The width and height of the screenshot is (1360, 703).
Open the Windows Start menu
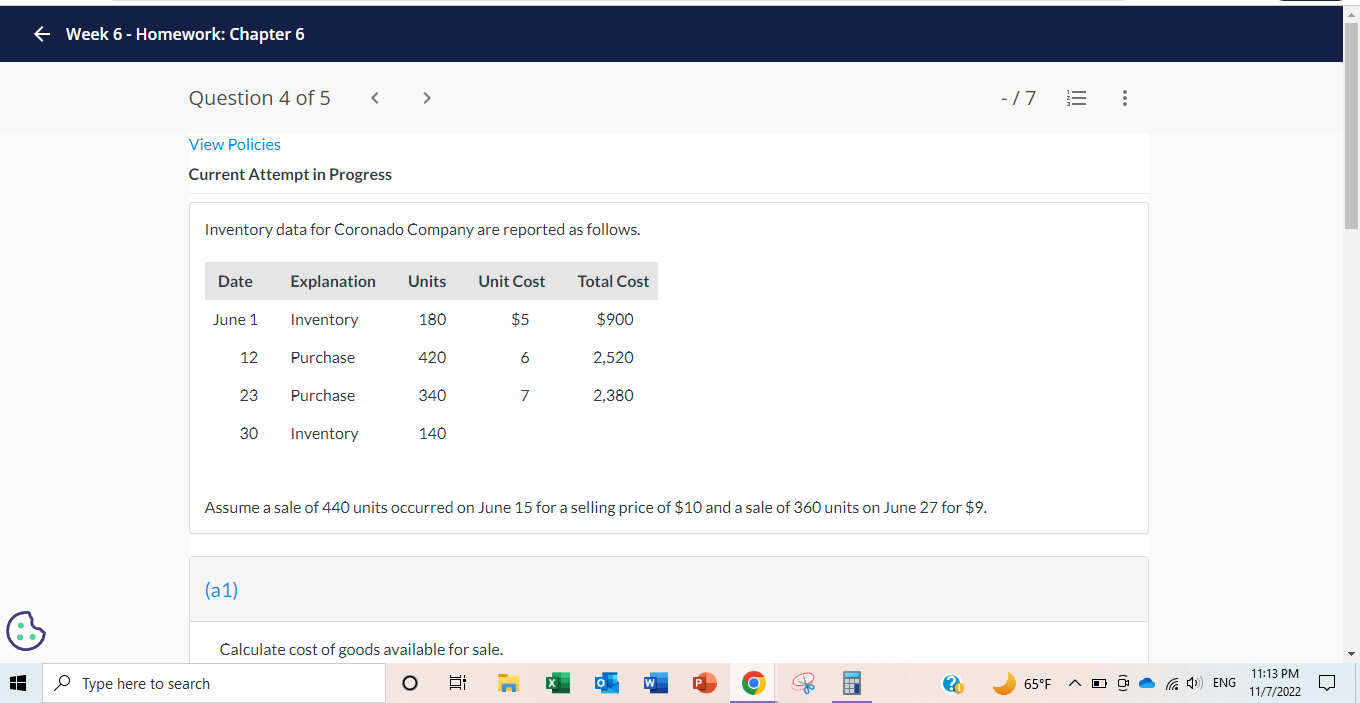coord(17,684)
